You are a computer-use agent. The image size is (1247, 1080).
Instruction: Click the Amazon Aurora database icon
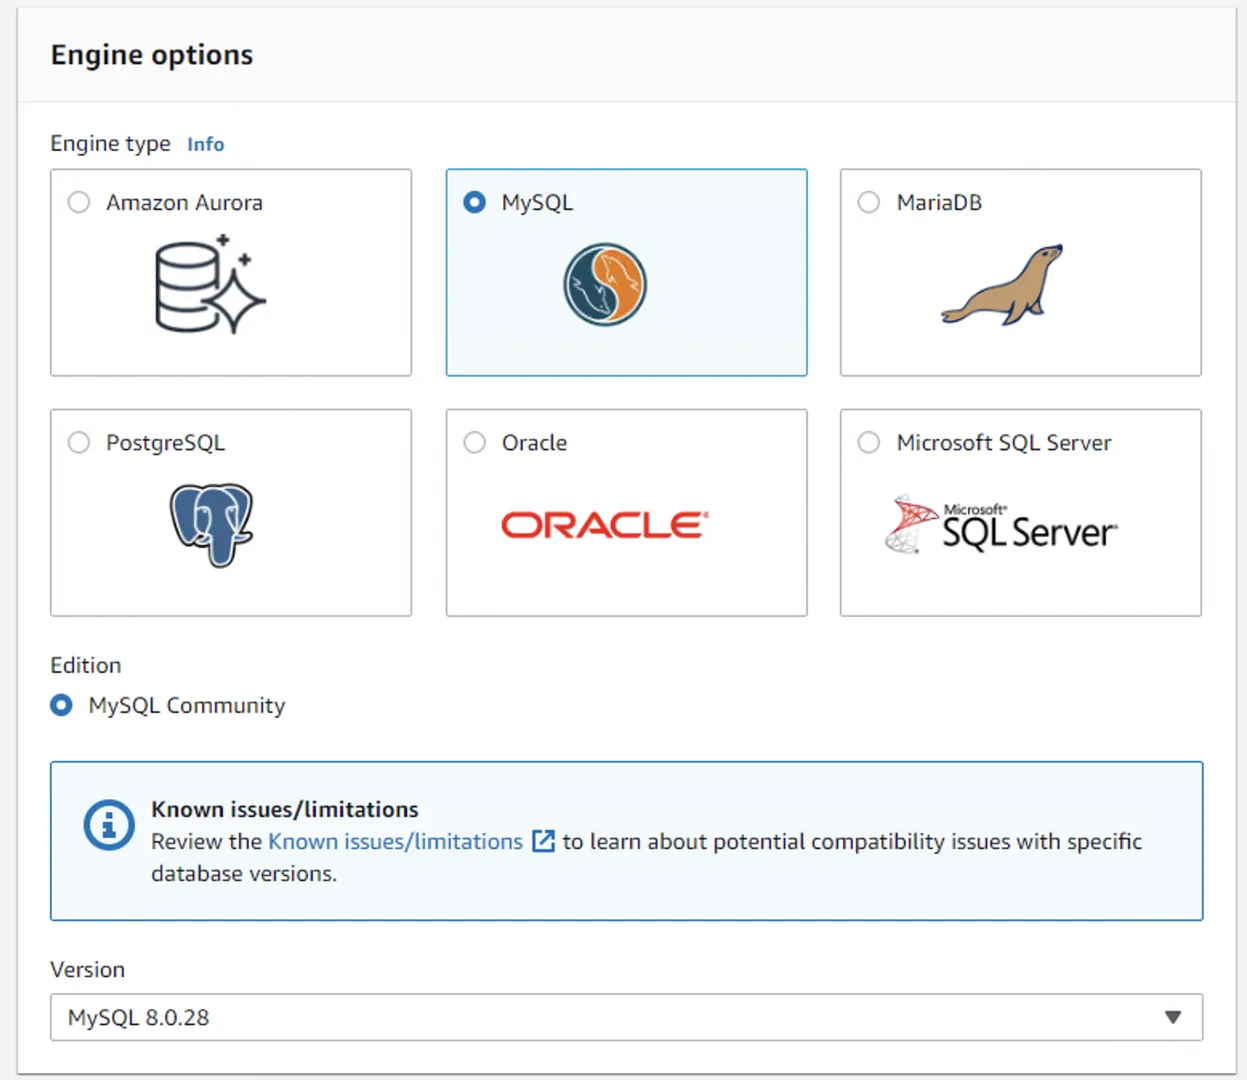(x=209, y=285)
